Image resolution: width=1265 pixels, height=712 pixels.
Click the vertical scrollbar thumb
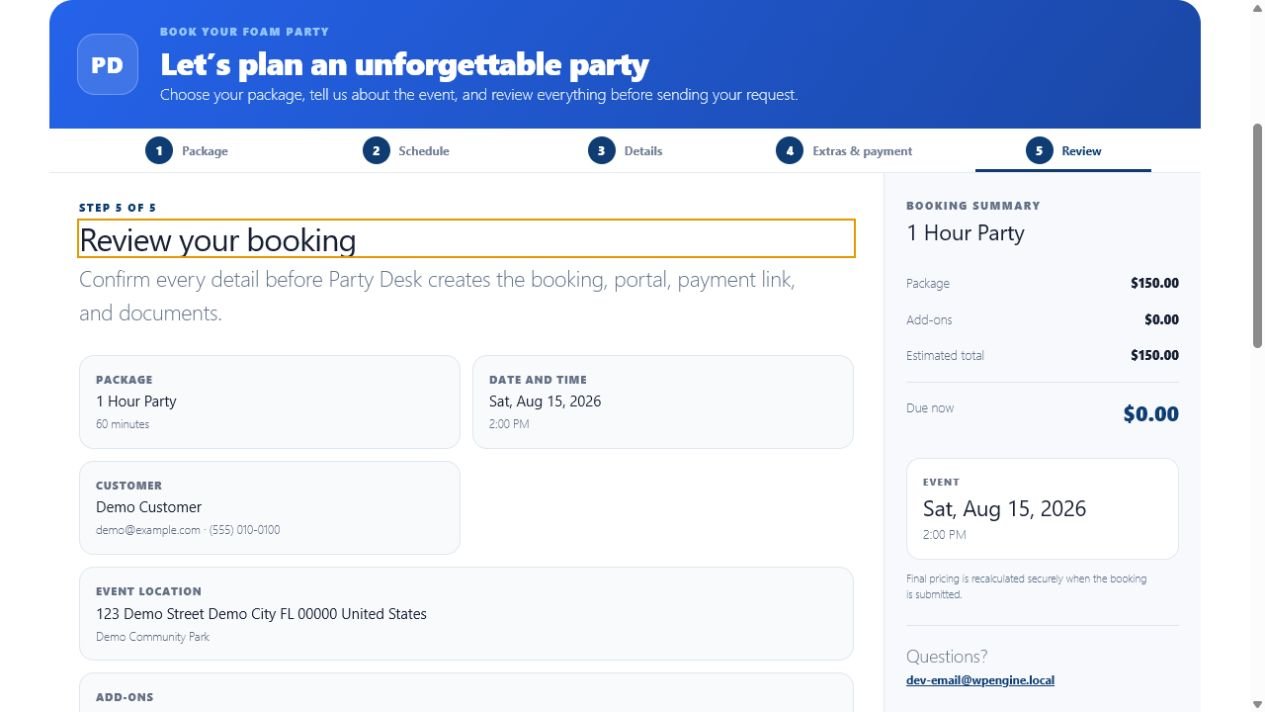pyautogui.click(x=1257, y=236)
